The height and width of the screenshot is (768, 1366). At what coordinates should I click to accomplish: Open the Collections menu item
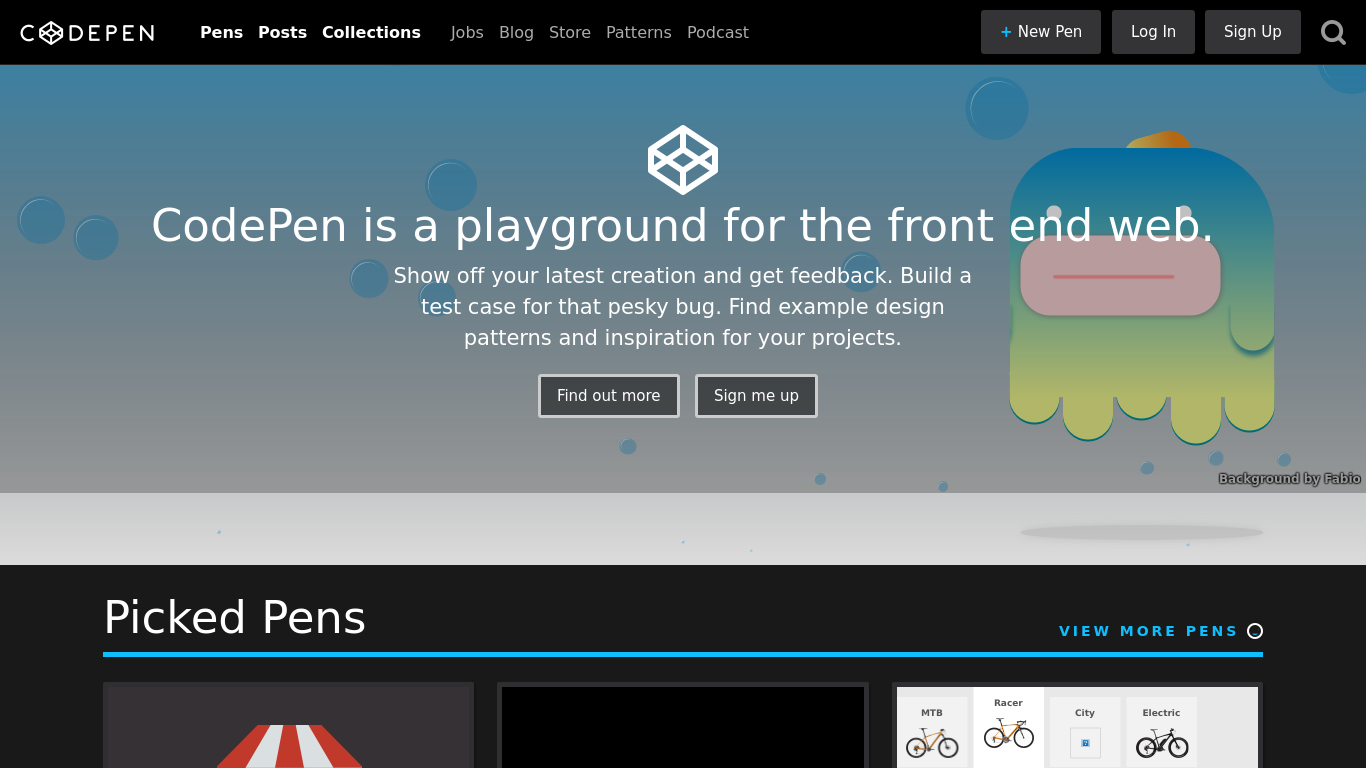tap(371, 32)
